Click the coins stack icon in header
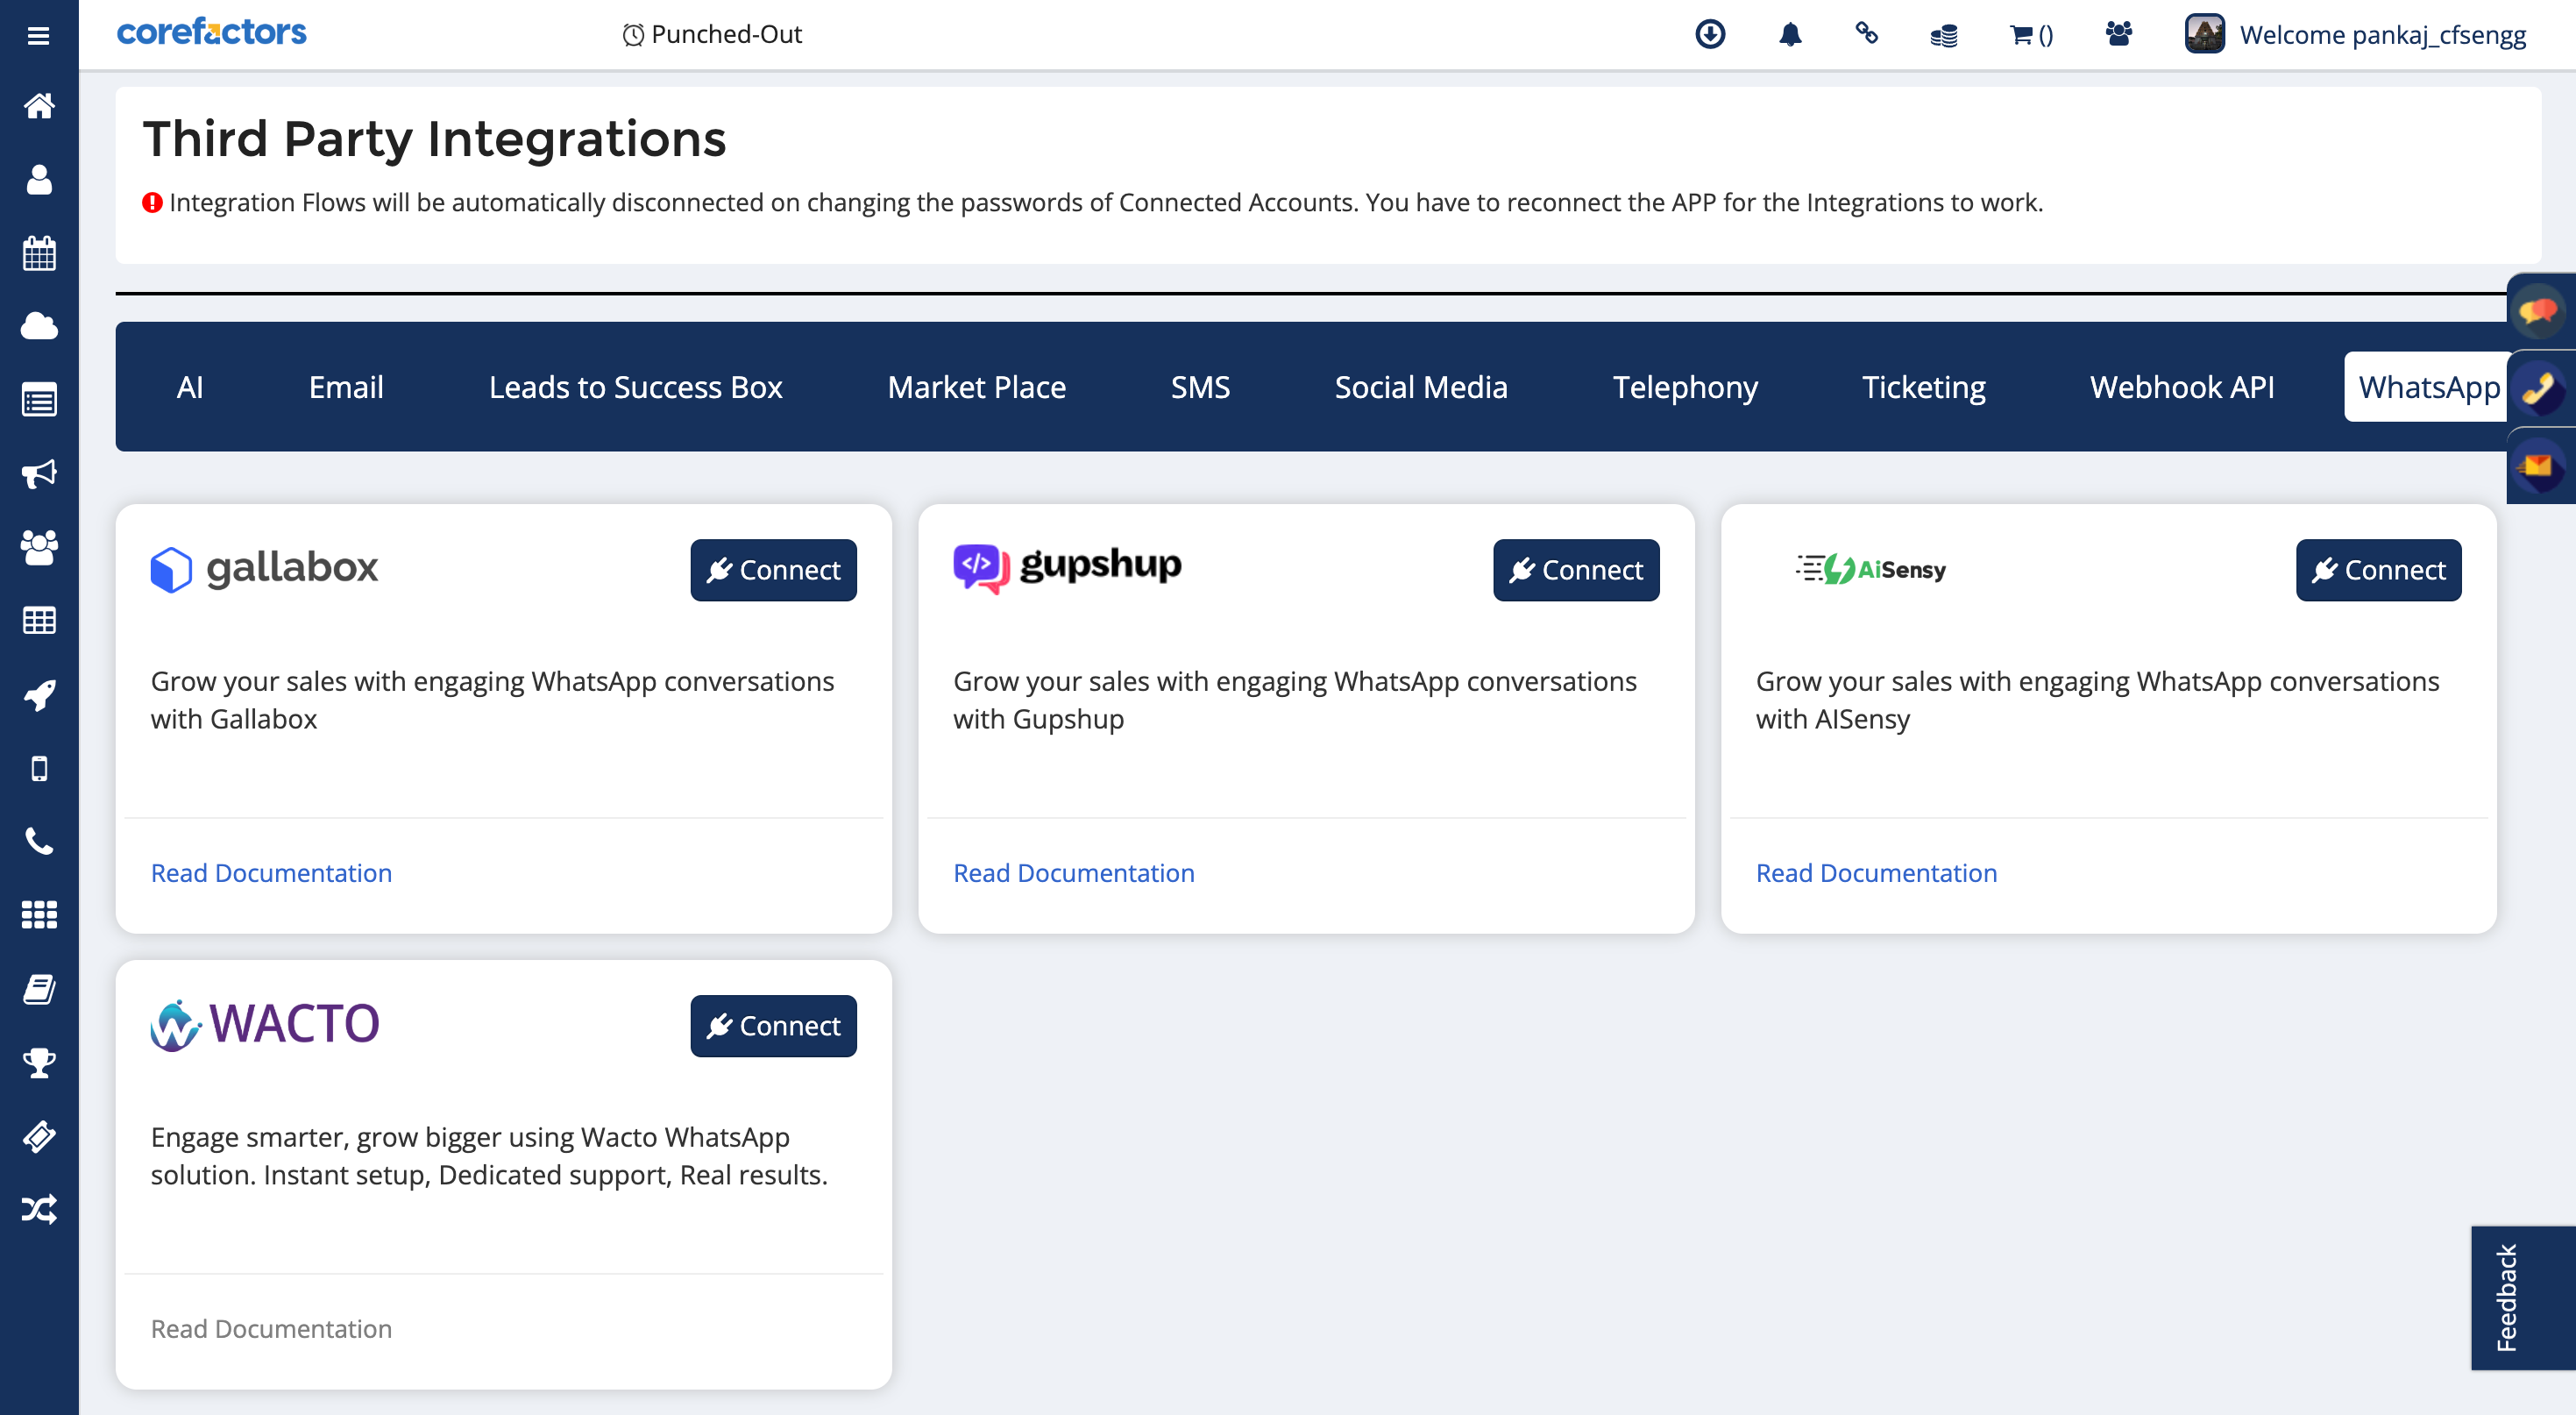The width and height of the screenshot is (2576, 1415). tap(1944, 36)
